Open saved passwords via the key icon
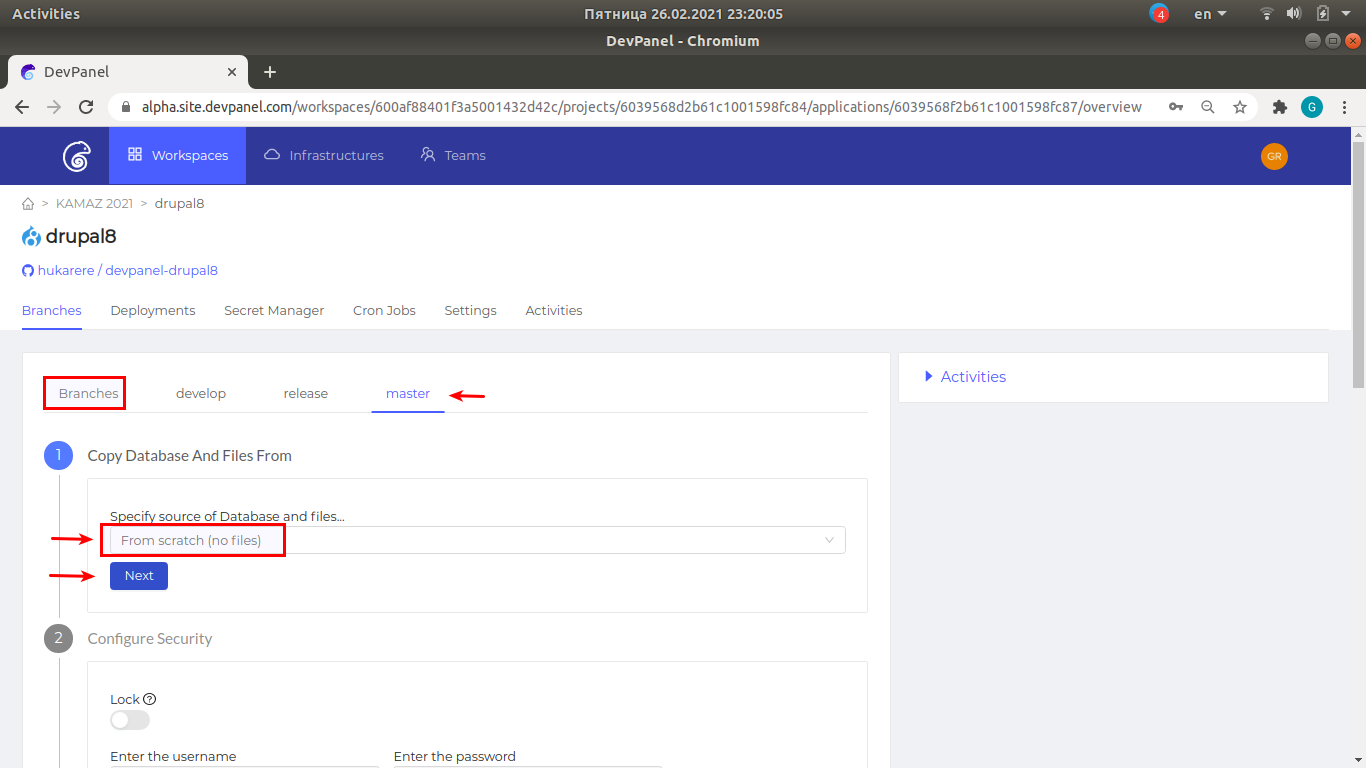Screen dimensions: 1366x768 click(x=1176, y=106)
